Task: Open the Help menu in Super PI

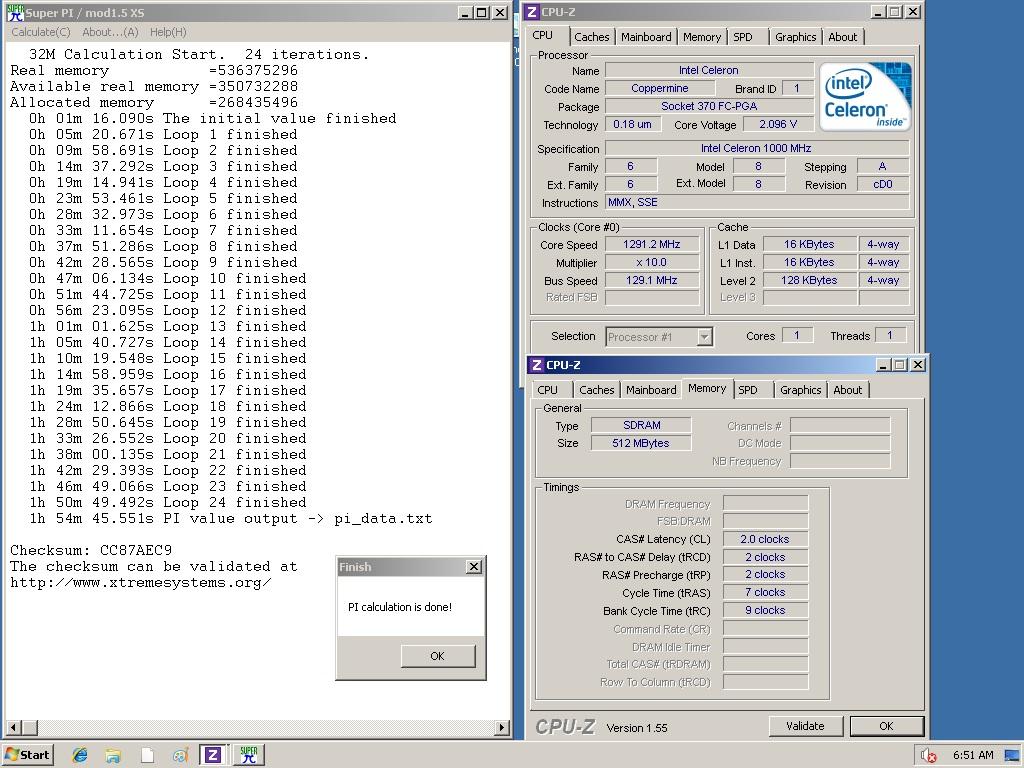Action: [x=168, y=32]
